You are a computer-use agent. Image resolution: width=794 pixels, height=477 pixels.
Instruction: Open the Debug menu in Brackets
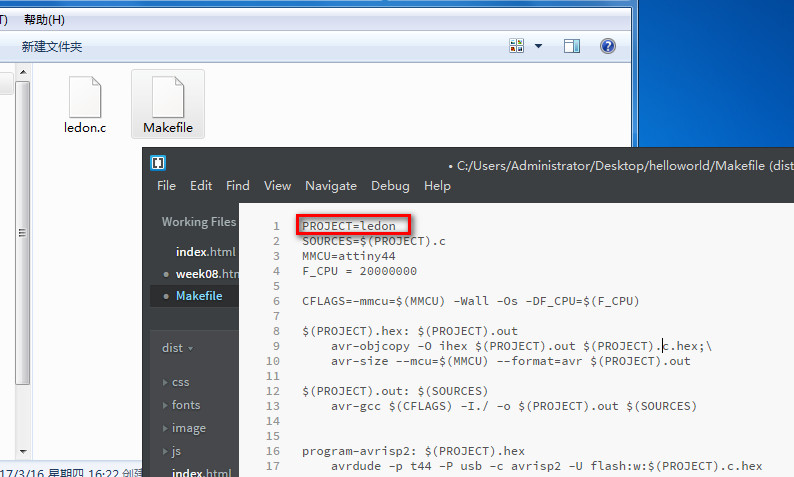point(390,186)
